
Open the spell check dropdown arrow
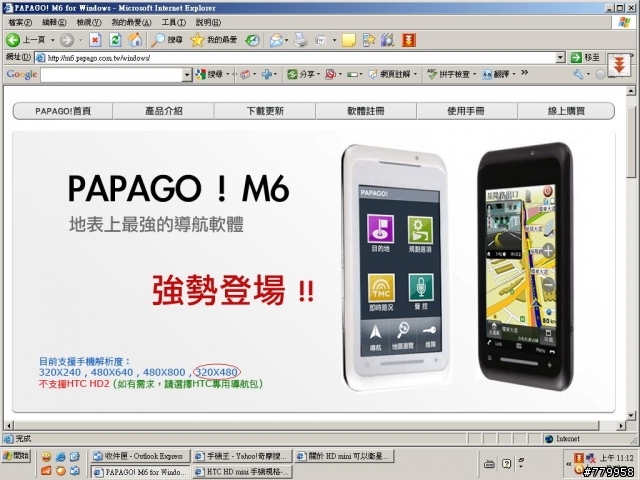474,74
